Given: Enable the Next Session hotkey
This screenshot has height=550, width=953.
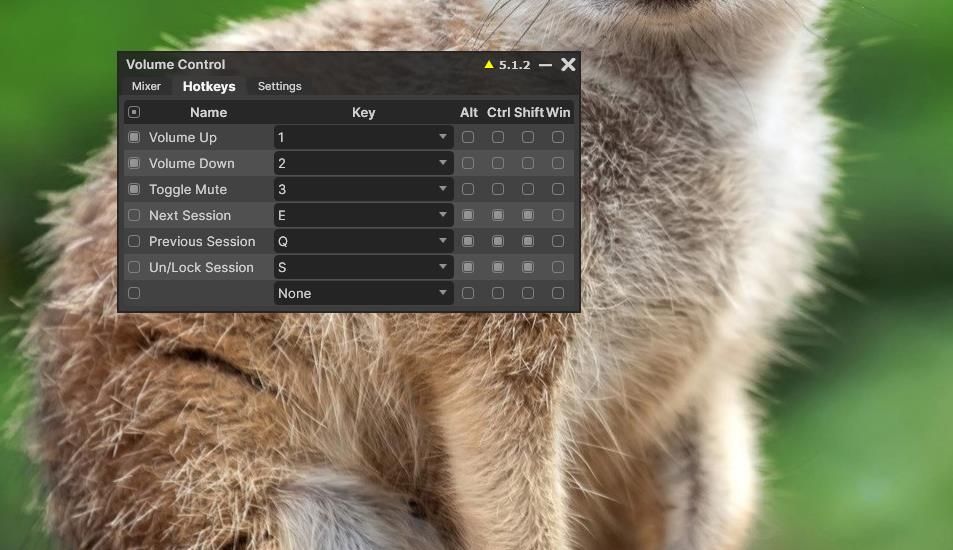Looking at the screenshot, I should (x=134, y=215).
